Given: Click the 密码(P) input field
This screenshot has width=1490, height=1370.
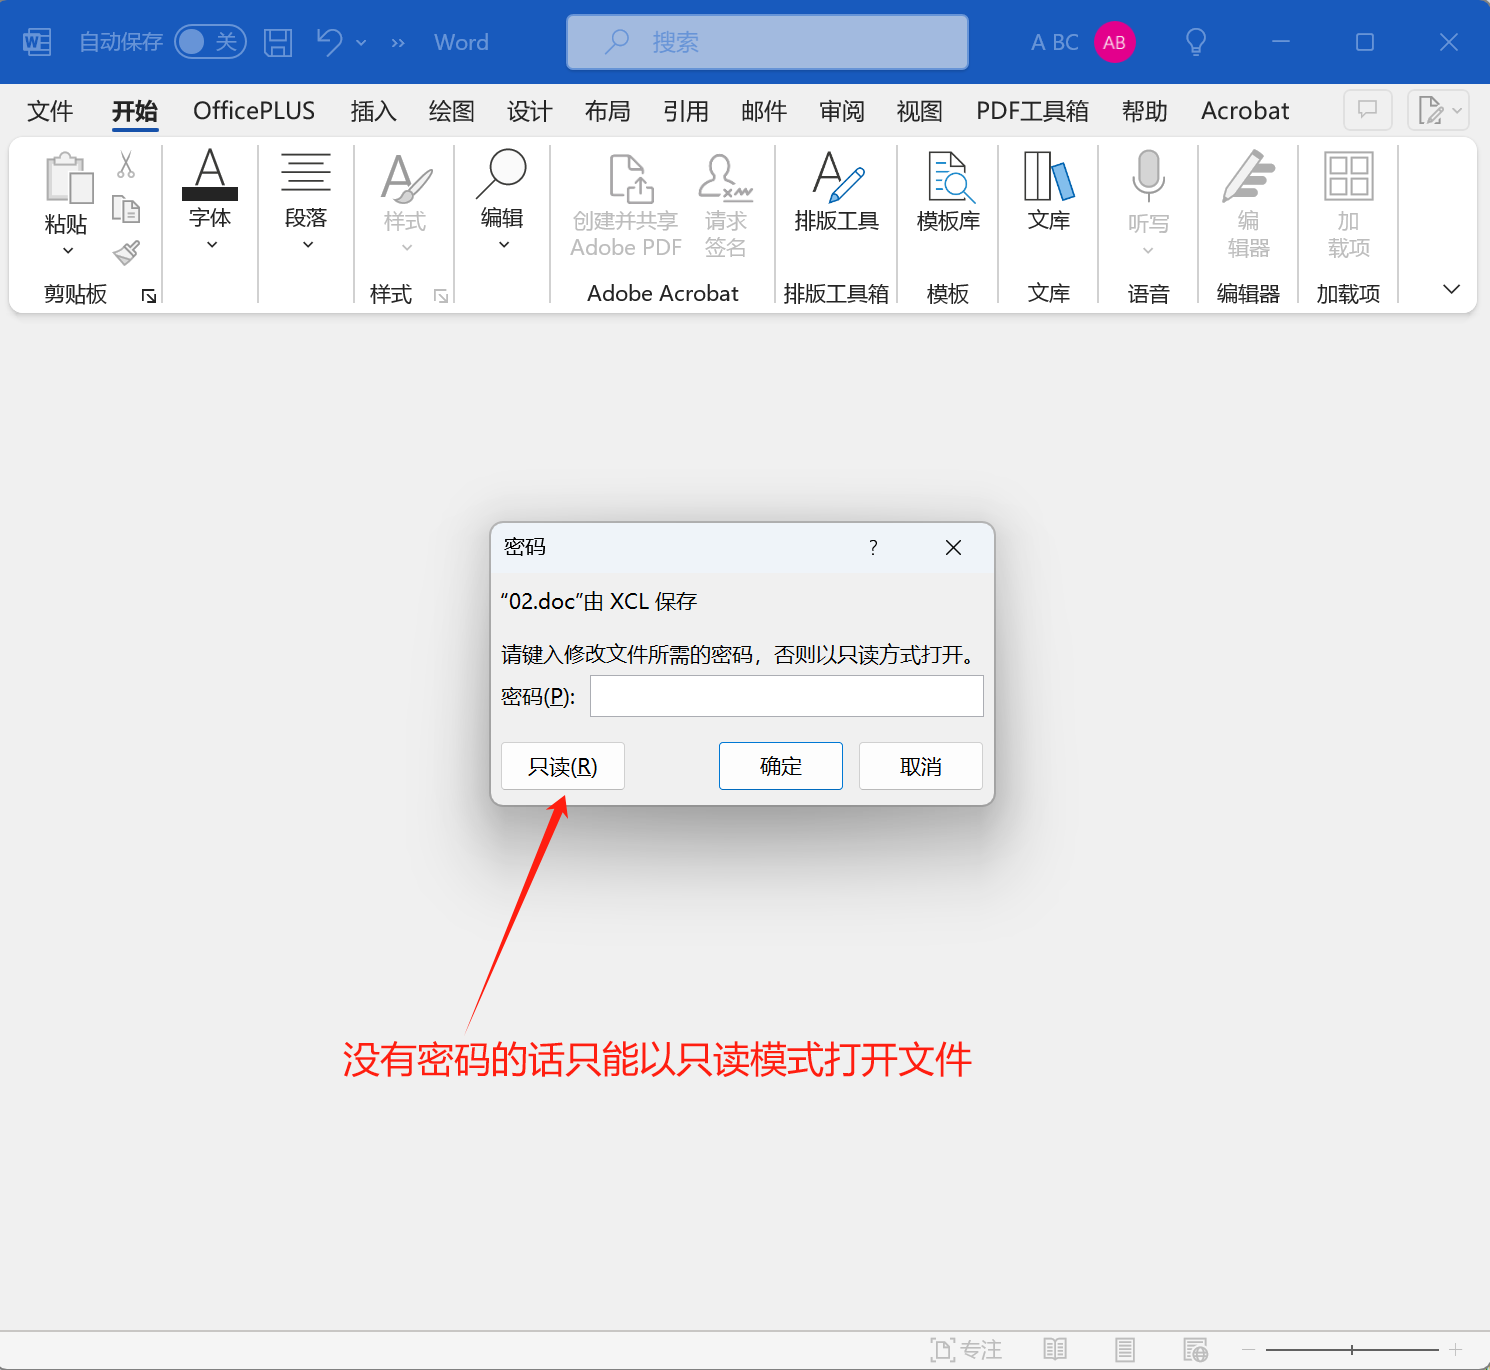Looking at the screenshot, I should 786,696.
